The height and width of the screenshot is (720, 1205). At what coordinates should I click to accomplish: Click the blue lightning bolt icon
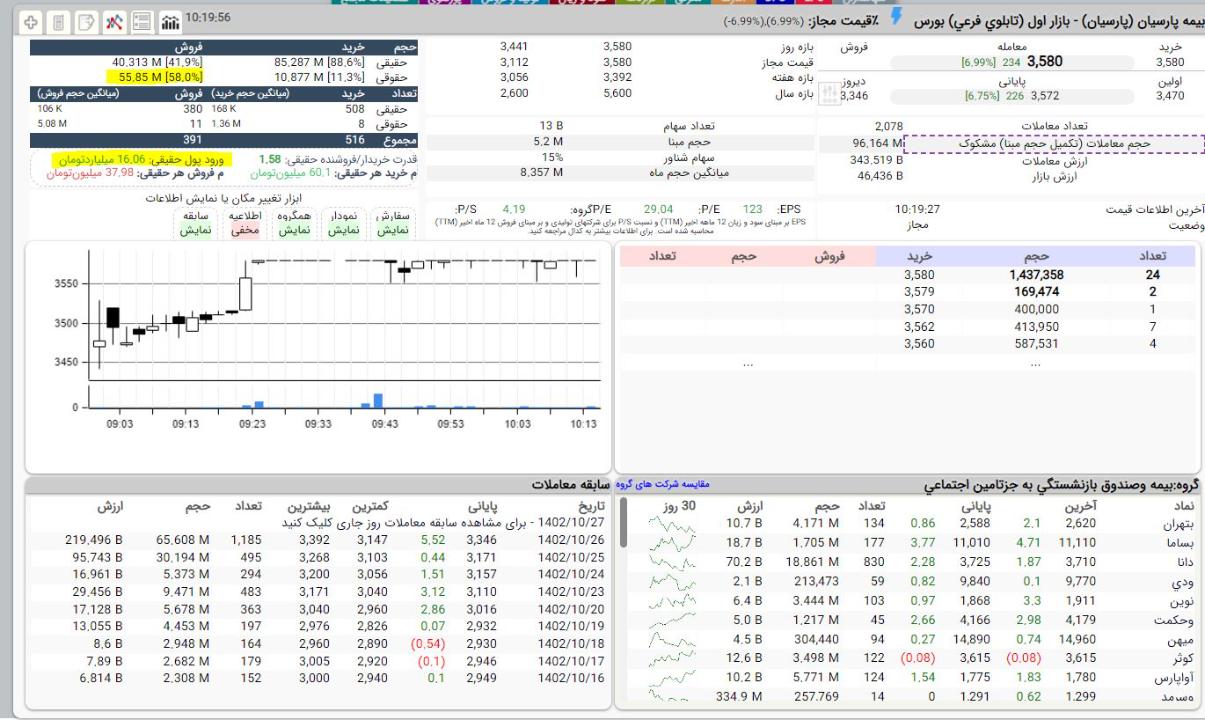(896, 16)
